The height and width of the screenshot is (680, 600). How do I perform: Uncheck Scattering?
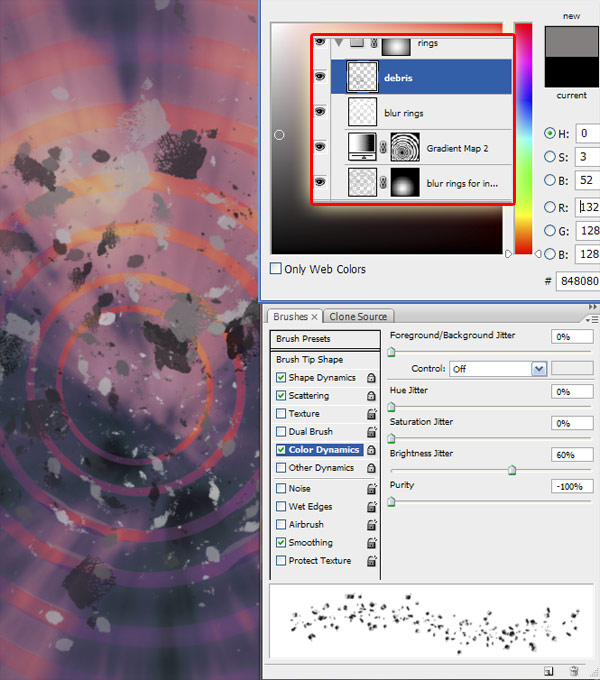click(x=281, y=396)
